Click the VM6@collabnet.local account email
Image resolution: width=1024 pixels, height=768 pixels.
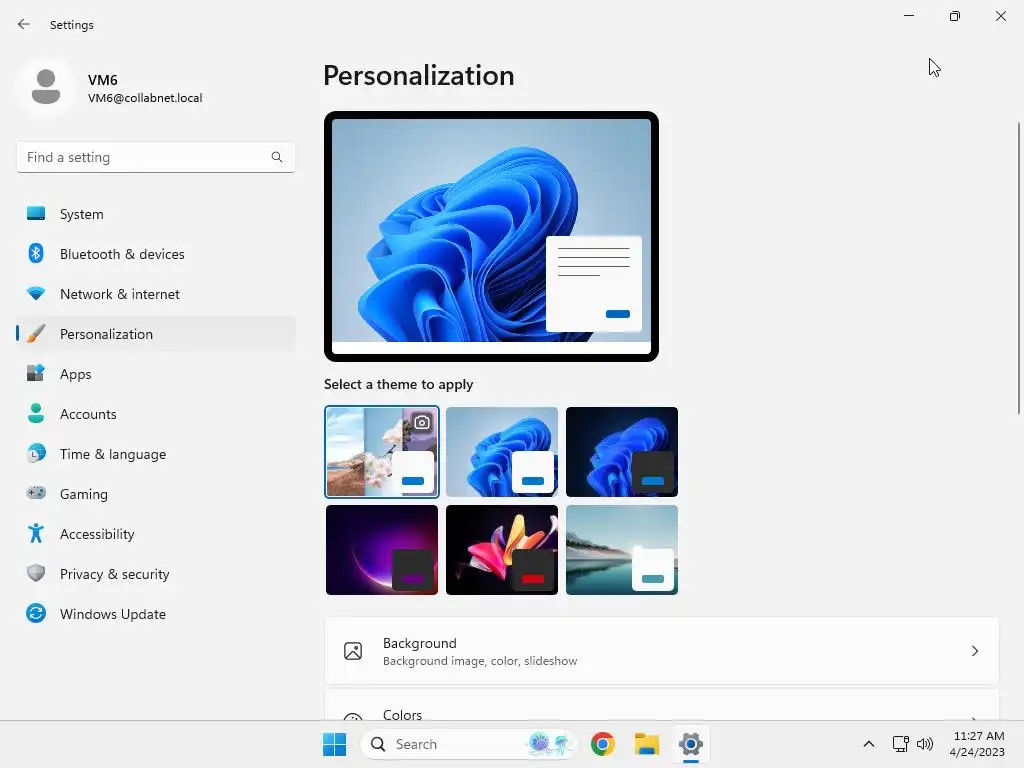point(145,98)
